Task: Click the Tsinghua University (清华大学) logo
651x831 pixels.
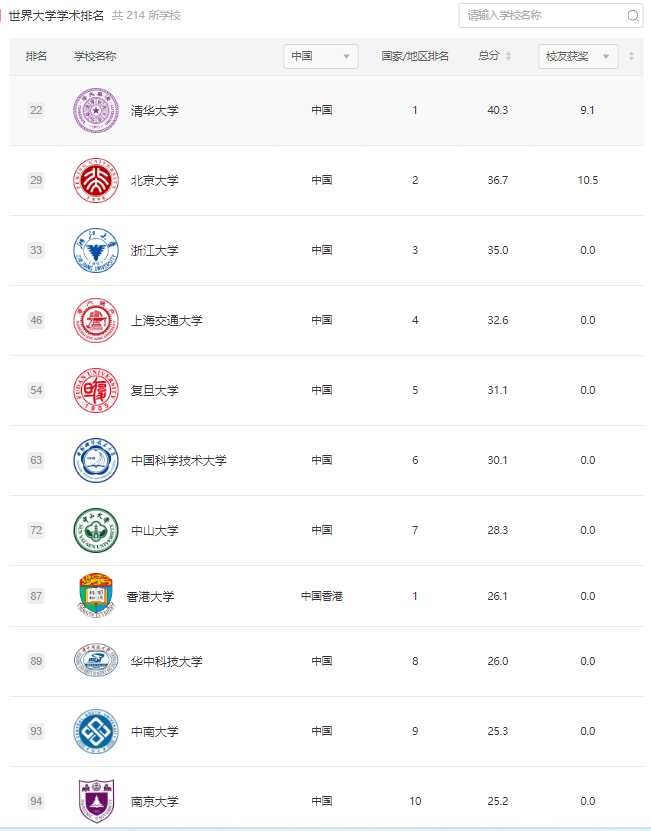Action: pyautogui.click(x=95, y=110)
